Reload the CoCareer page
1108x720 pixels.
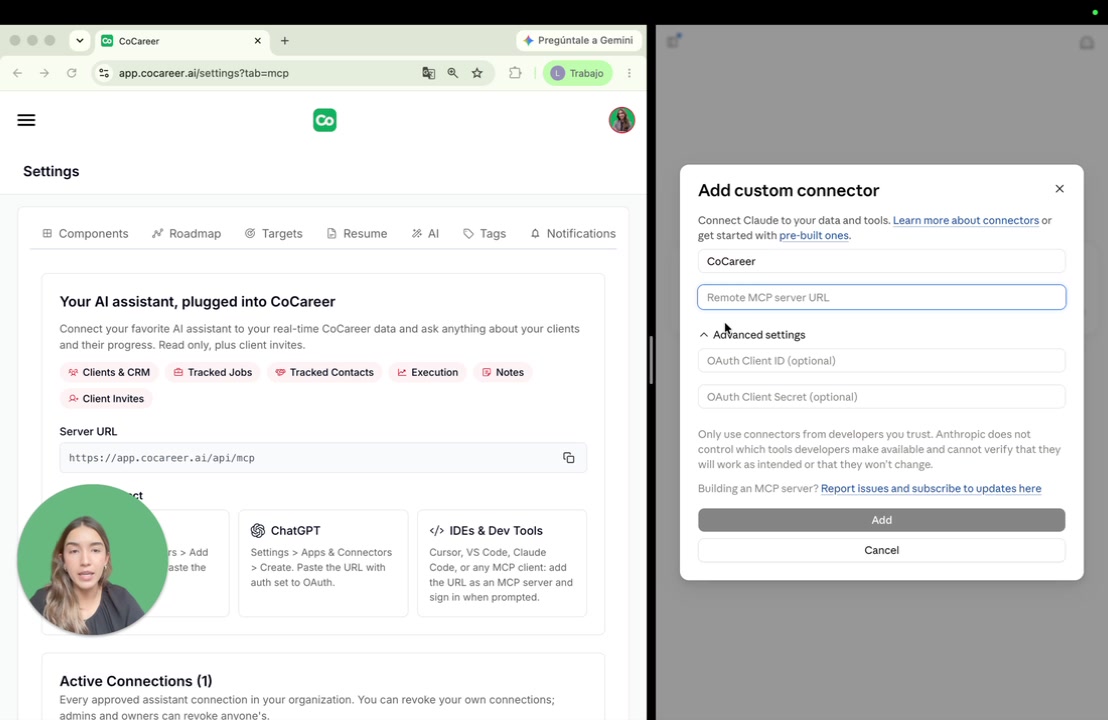coord(71,73)
